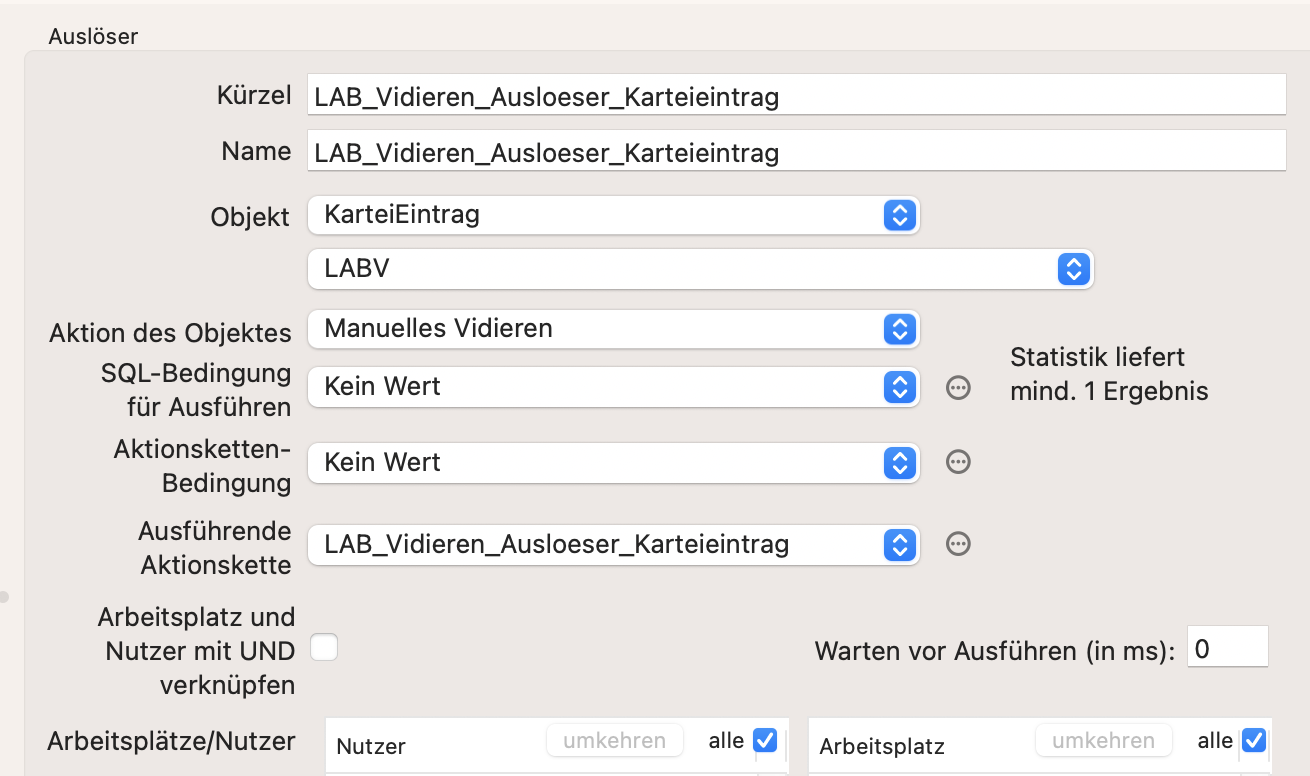The image size is (1310, 776).
Task: Open SQL-Bedingung 'Kein Wert' dropdown
Action: [613, 387]
